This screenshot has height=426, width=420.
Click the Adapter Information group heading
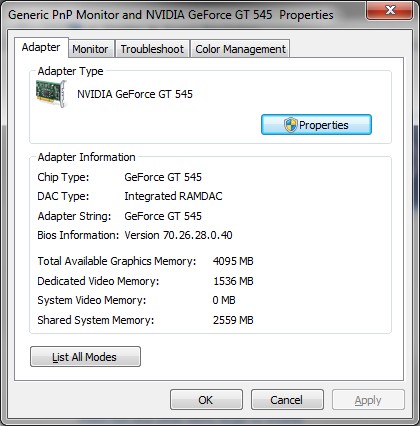pos(87,157)
